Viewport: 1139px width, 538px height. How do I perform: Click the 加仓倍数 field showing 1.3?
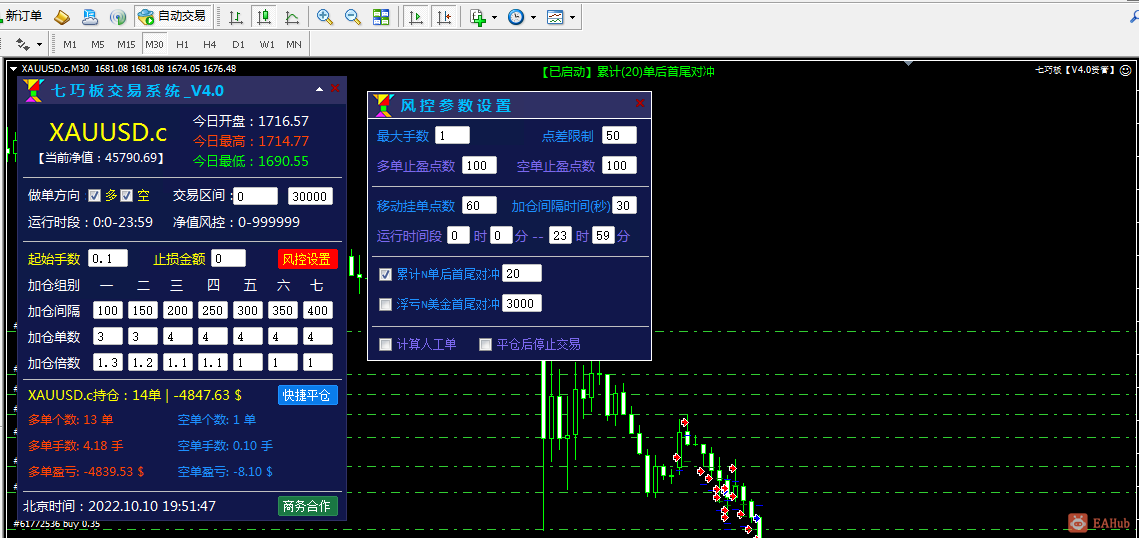click(108, 362)
